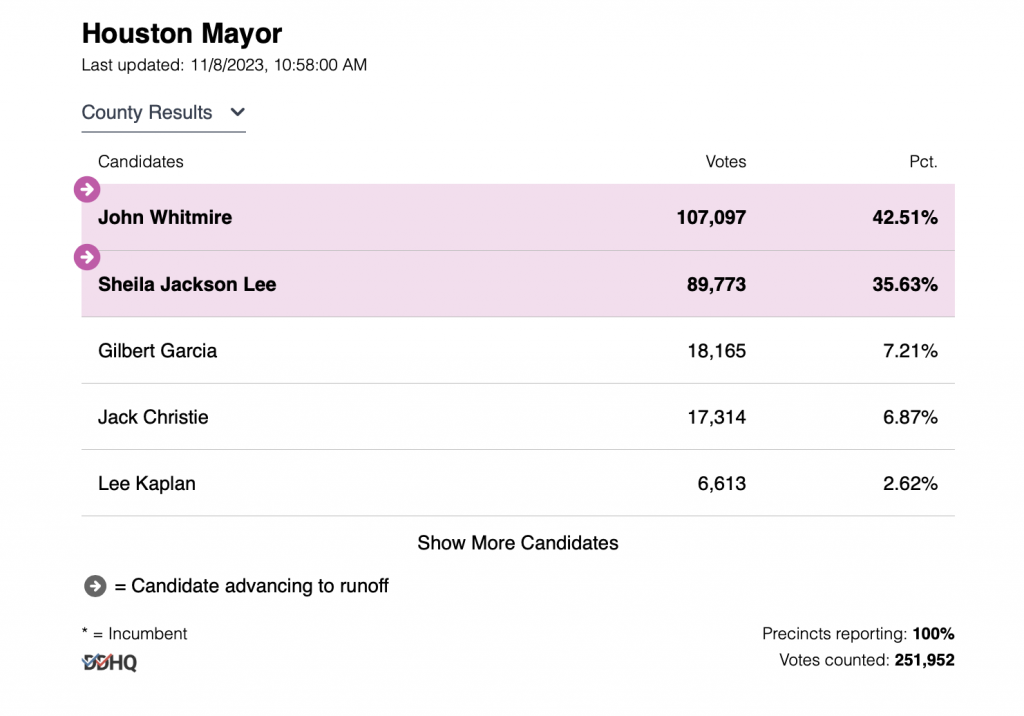Click the Pct. column header
The height and width of the screenshot is (716, 1024).
pyautogui.click(x=923, y=161)
